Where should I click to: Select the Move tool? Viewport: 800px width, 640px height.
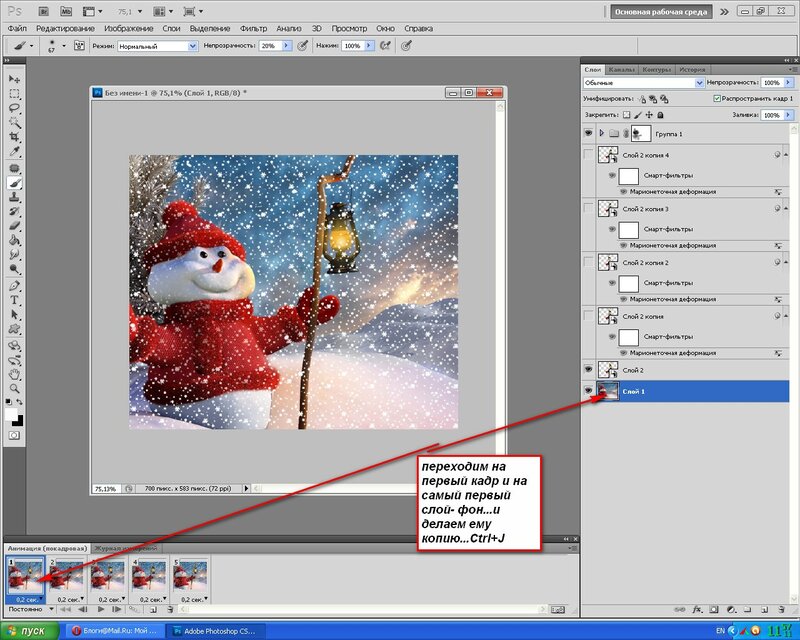(x=14, y=79)
